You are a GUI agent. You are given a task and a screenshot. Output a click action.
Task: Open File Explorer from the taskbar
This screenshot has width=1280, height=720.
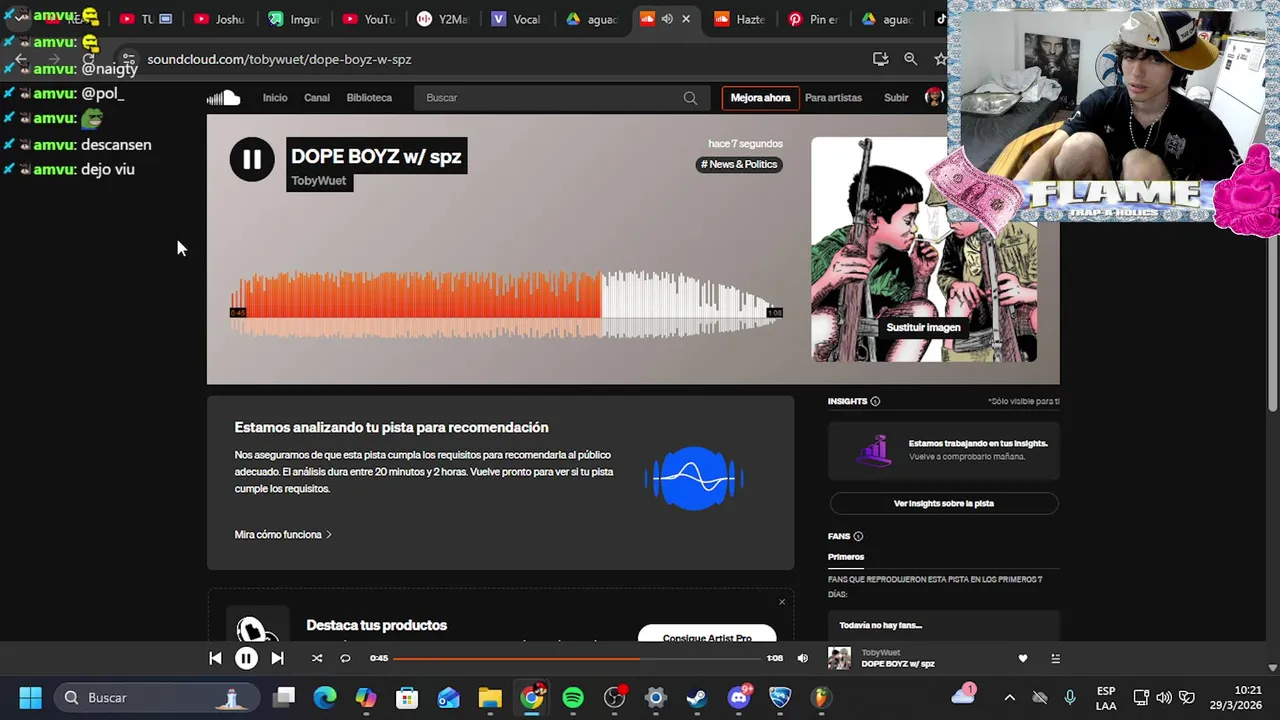coord(489,697)
